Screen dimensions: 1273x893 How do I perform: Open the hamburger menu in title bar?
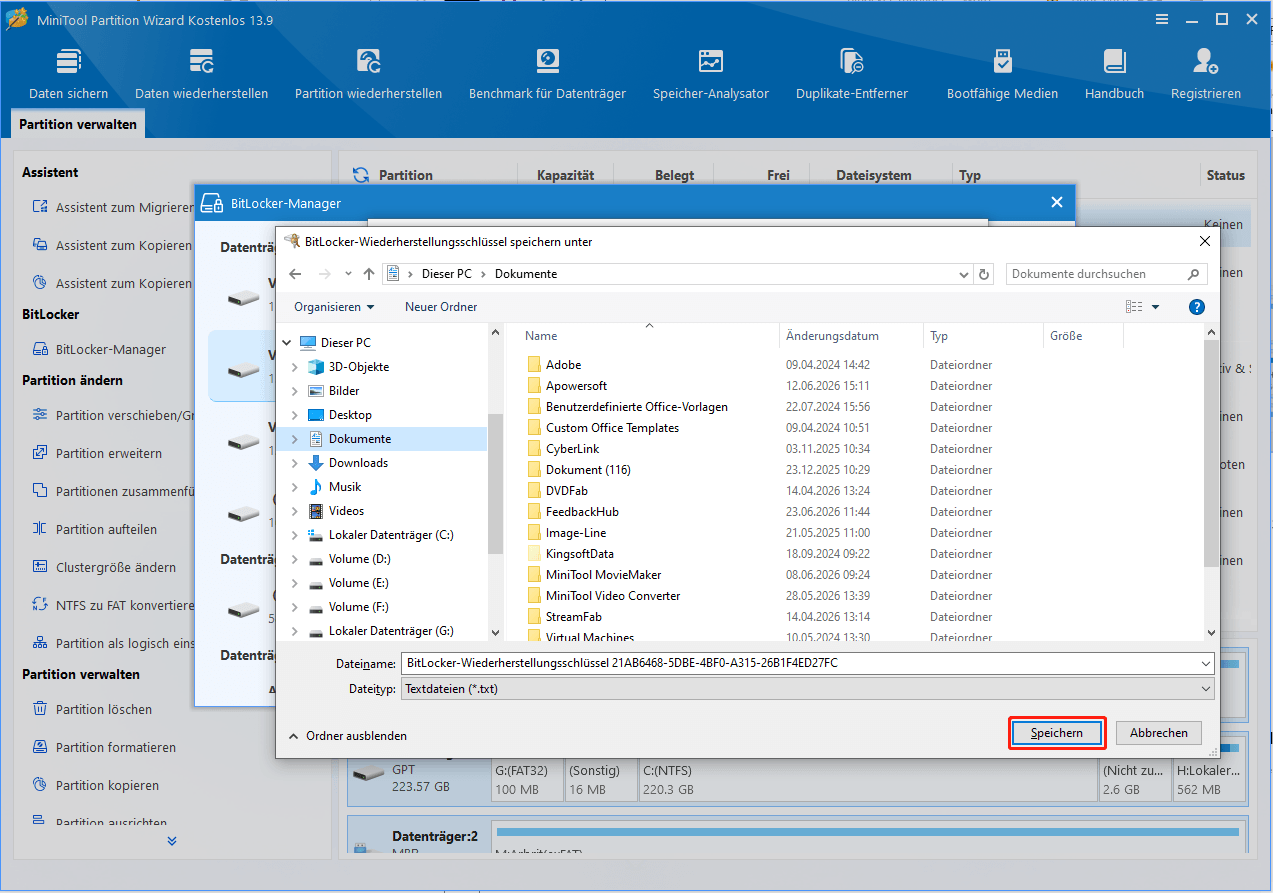tap(1161, 19)
